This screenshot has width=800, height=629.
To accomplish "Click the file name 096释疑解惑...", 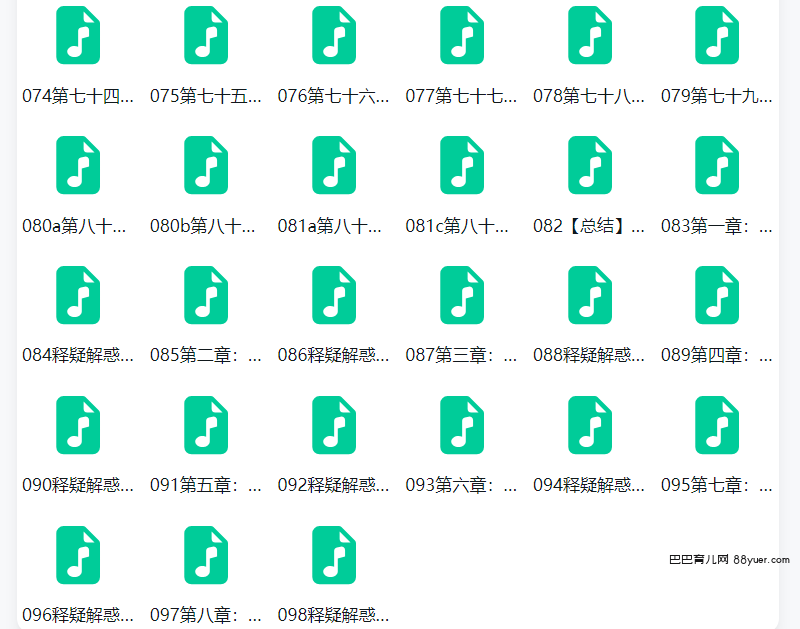I will 78,615.
